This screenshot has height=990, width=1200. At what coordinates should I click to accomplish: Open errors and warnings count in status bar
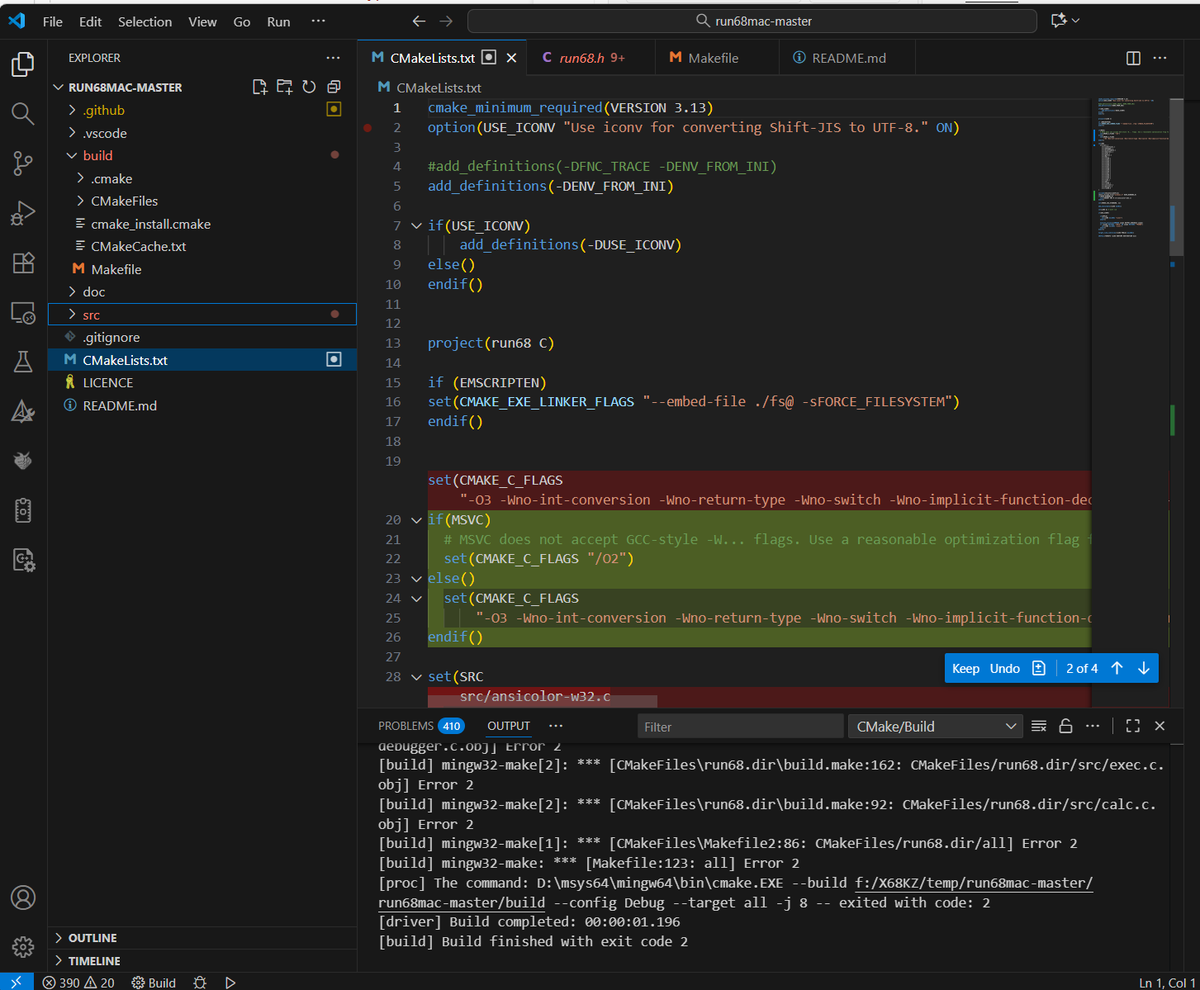pyautogui.click(x=78, y=982)
